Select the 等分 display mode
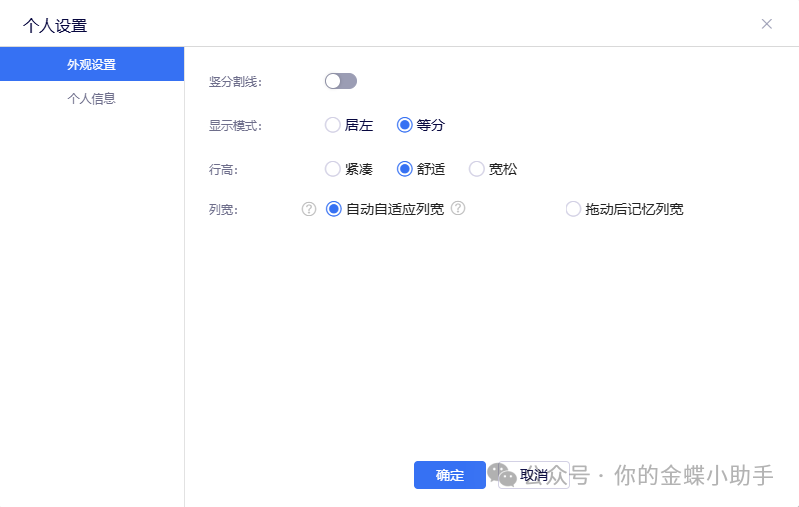This screenshot has height=507, width=799. point(405,125)
